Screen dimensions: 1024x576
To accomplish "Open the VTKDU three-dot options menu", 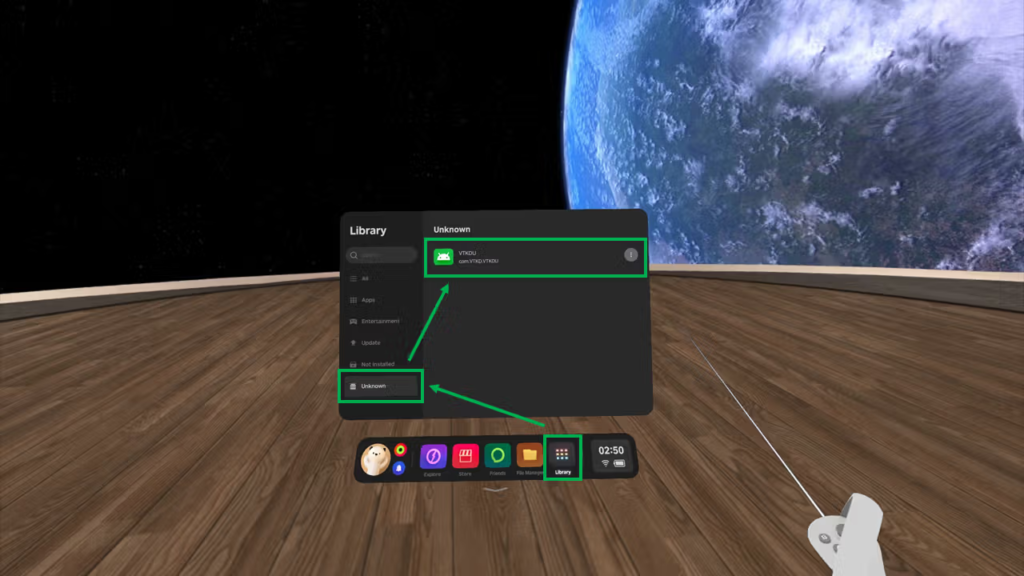I will [631, 255].
